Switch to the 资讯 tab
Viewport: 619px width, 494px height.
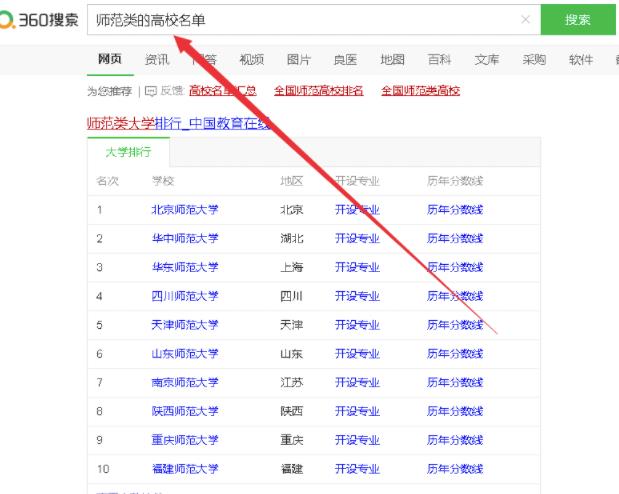point(157,60)
